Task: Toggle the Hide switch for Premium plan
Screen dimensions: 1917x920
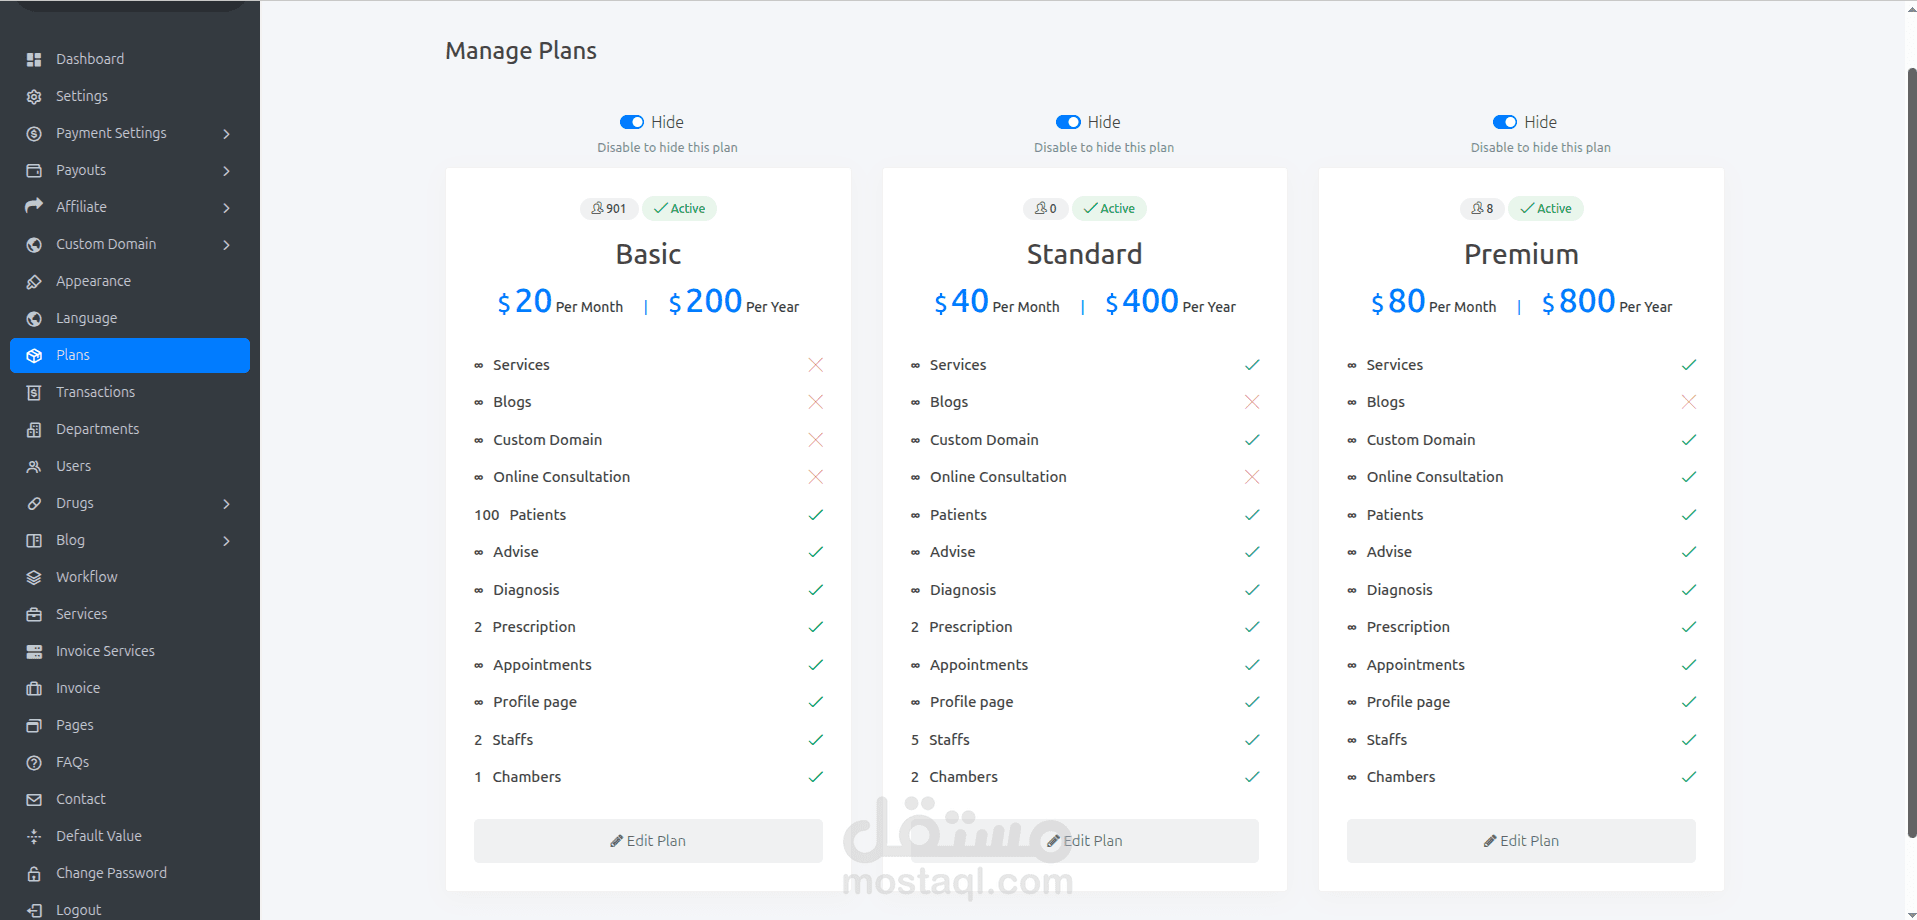Action: tap(1504, 122)
